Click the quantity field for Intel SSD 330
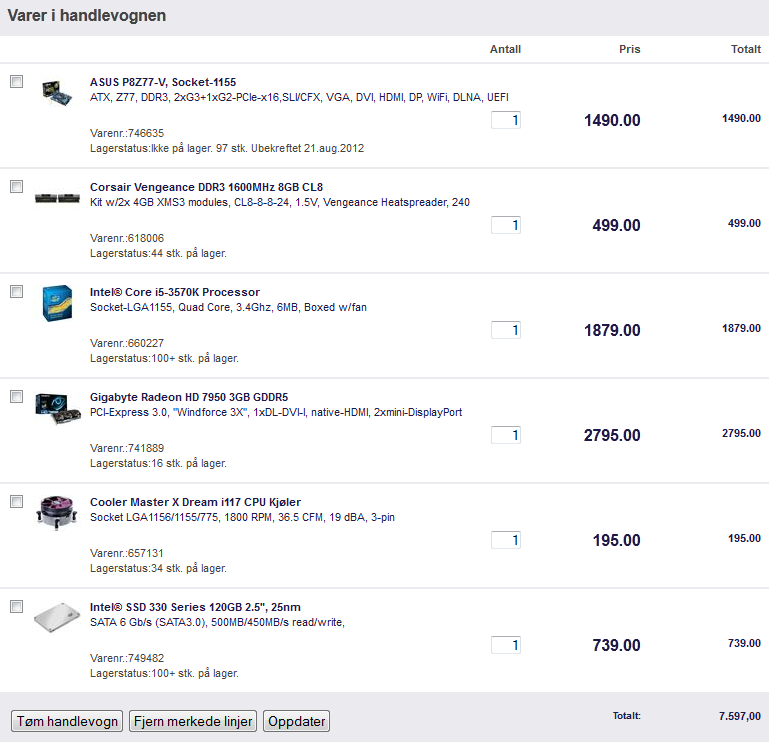The height and width of the screenshot is (742, 769). [x=506, y=645]
